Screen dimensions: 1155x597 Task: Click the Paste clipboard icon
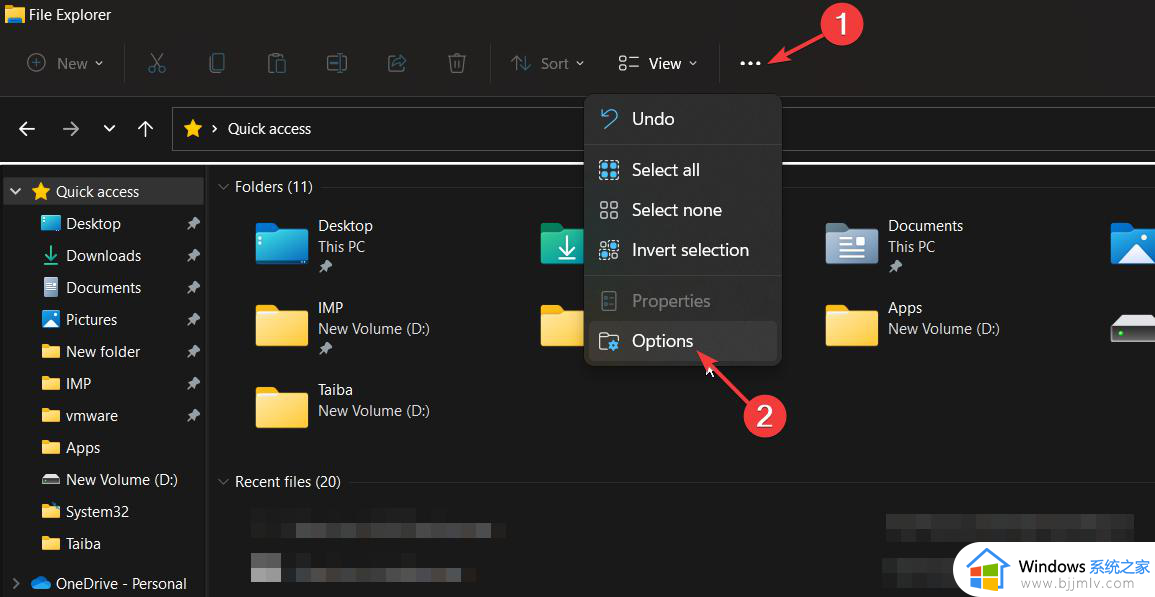click(x=277, y=63)
